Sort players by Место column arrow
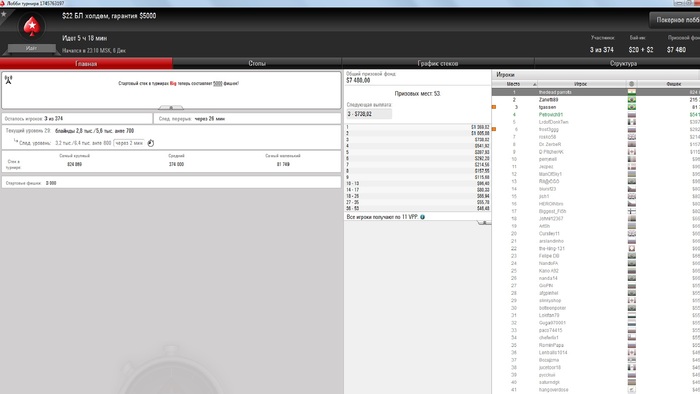This screenshot has width=700, height=394. click(534, 84)
